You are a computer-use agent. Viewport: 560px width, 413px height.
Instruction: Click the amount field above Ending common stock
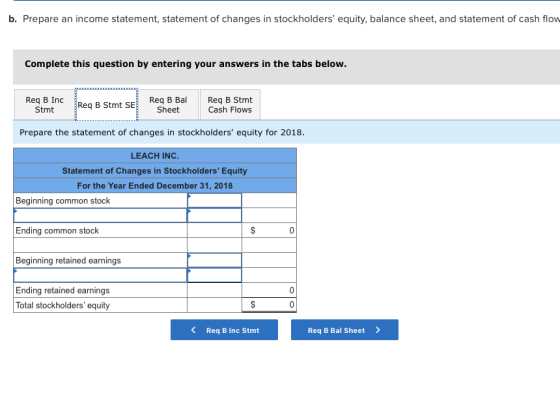click(x=215, y=215)
